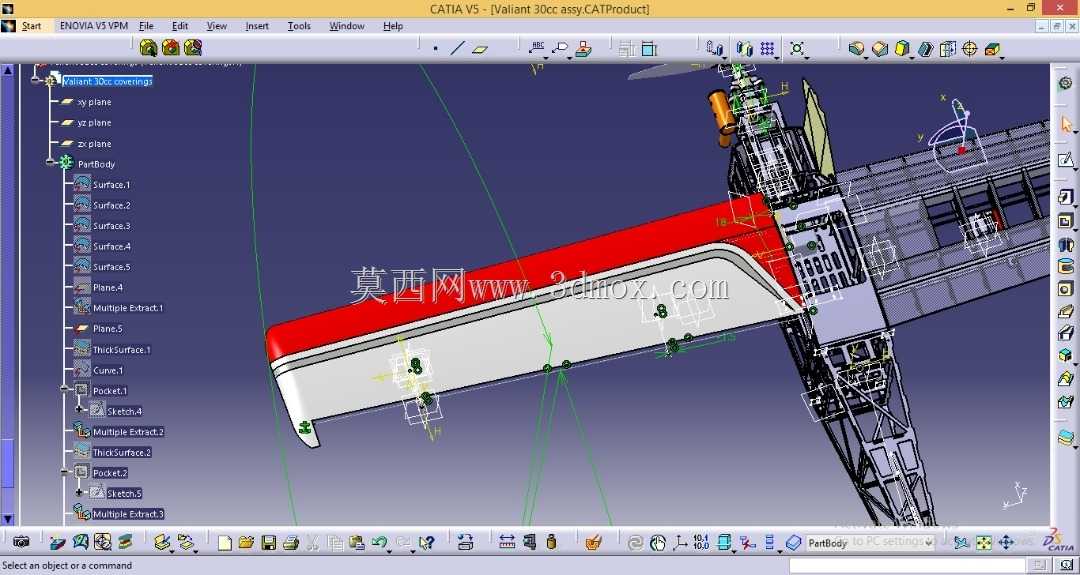Click the Save disk icon
This screenshot has height=575, width=1080.
[x=269, y=543]
